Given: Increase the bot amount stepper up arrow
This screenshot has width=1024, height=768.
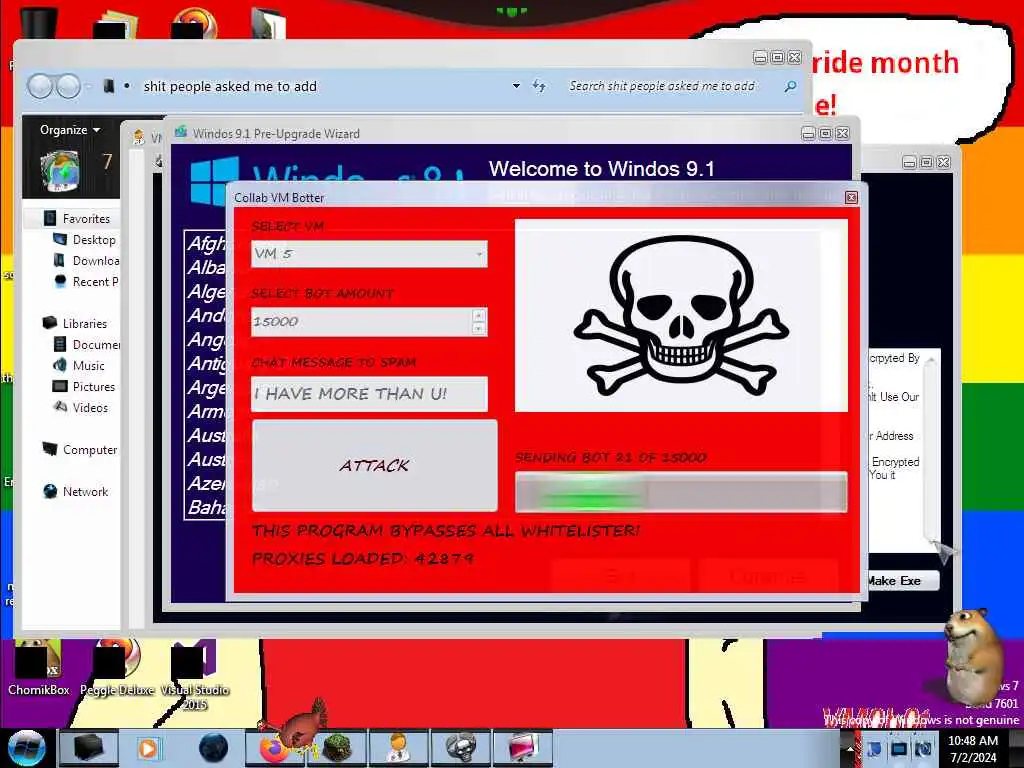Looking at the screenshot, I should click(479, 315).
